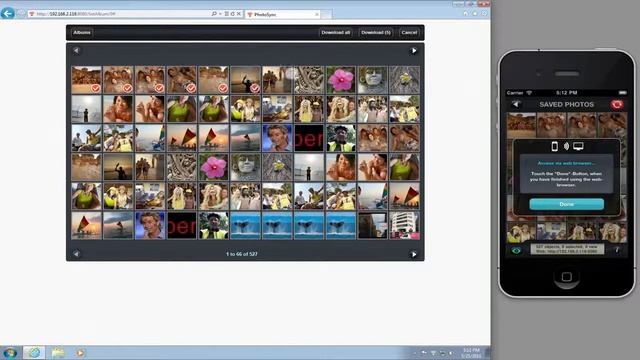Click the '1 to 66 of 527' page counter
This screenshot has width=640, height=360.
tap(242, 254)
